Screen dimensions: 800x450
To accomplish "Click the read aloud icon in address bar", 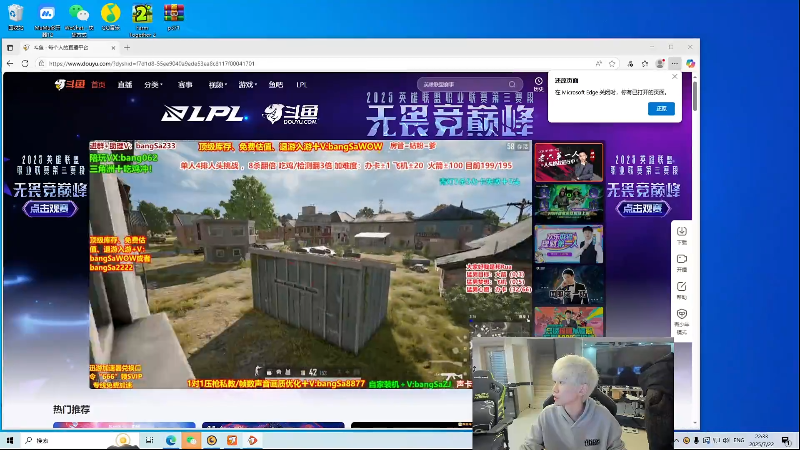I will (x=598, y=64).
